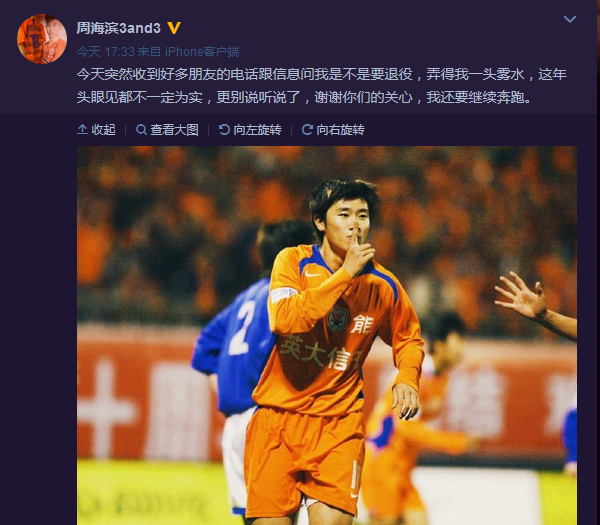Viewport: 600px width, 525px height.
Task: Open the username link 周海滨3and3
Action: click(x=118, y=28)
